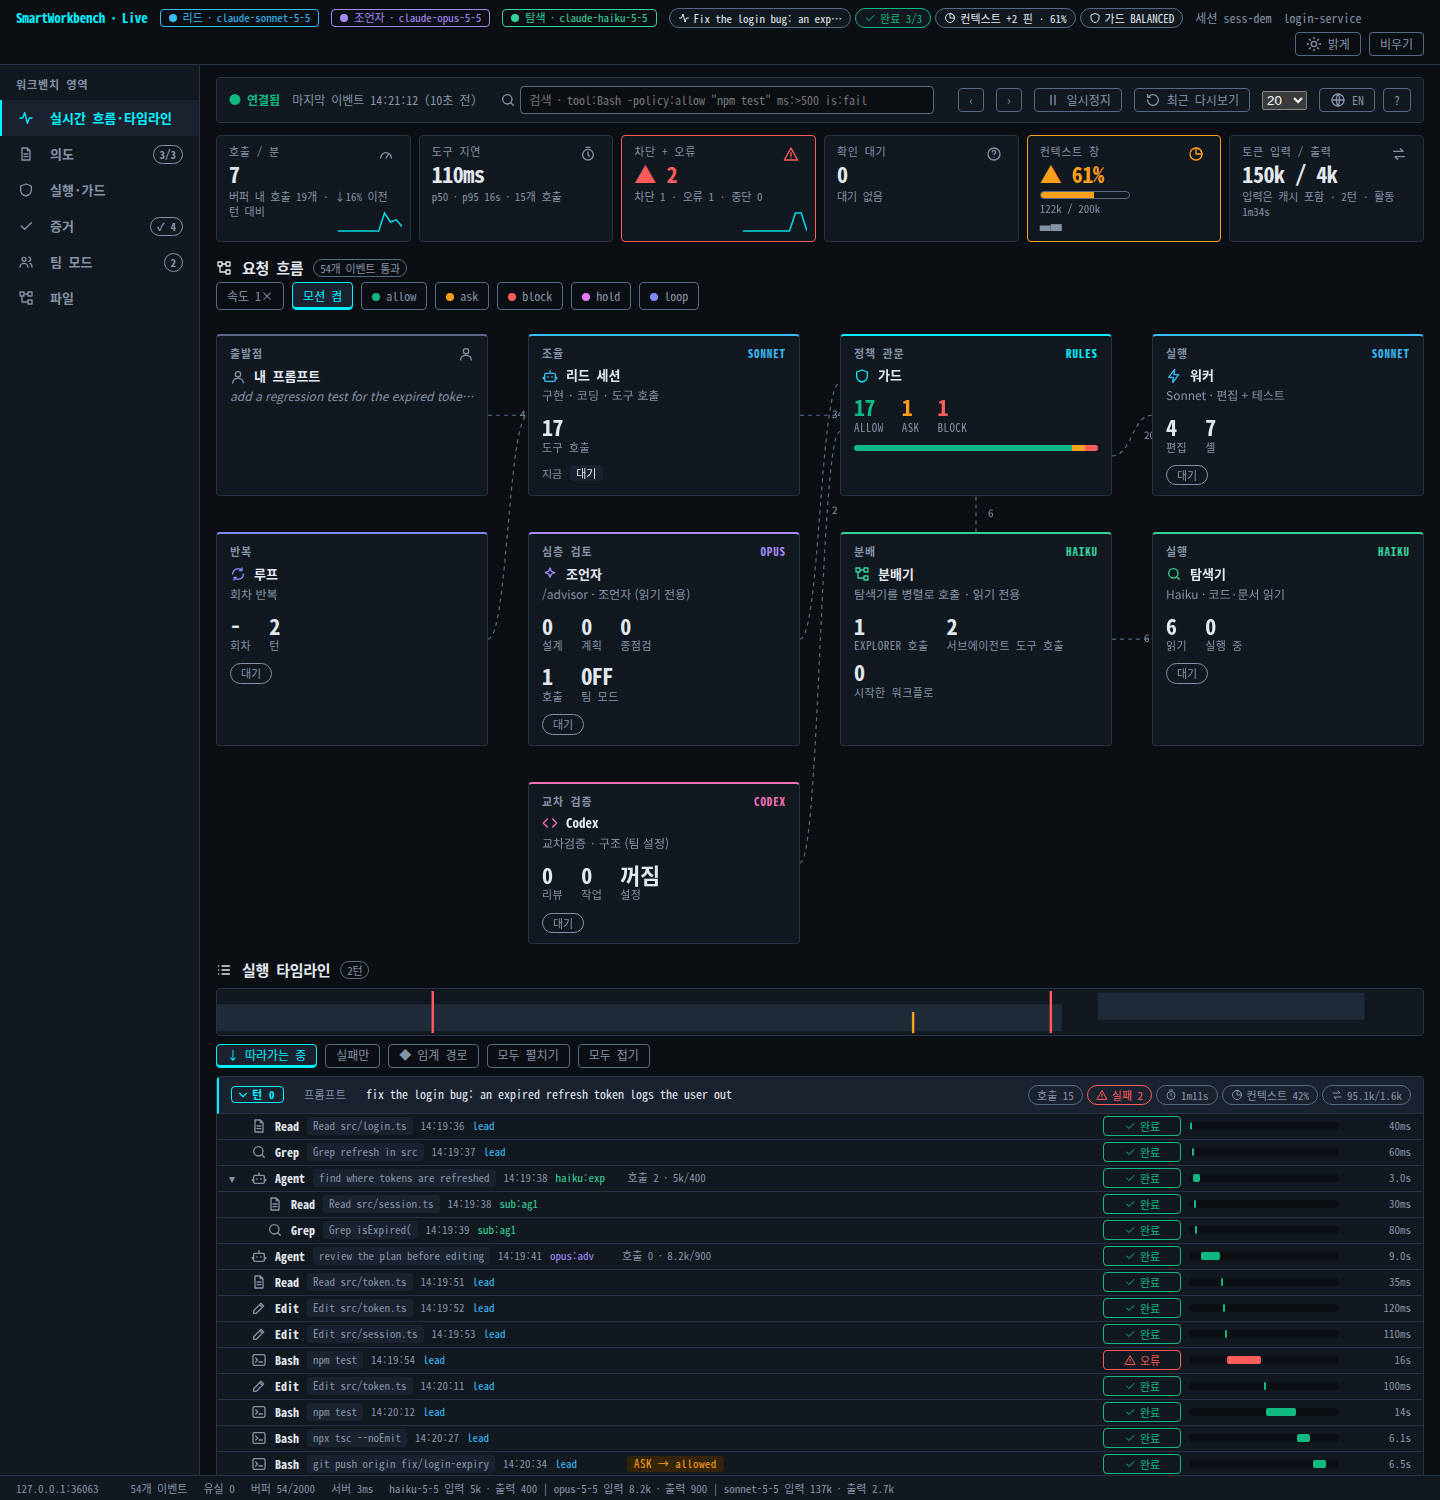Pause the live stream with 일시정지
1440x1500 pixels.
[1078, 100]
